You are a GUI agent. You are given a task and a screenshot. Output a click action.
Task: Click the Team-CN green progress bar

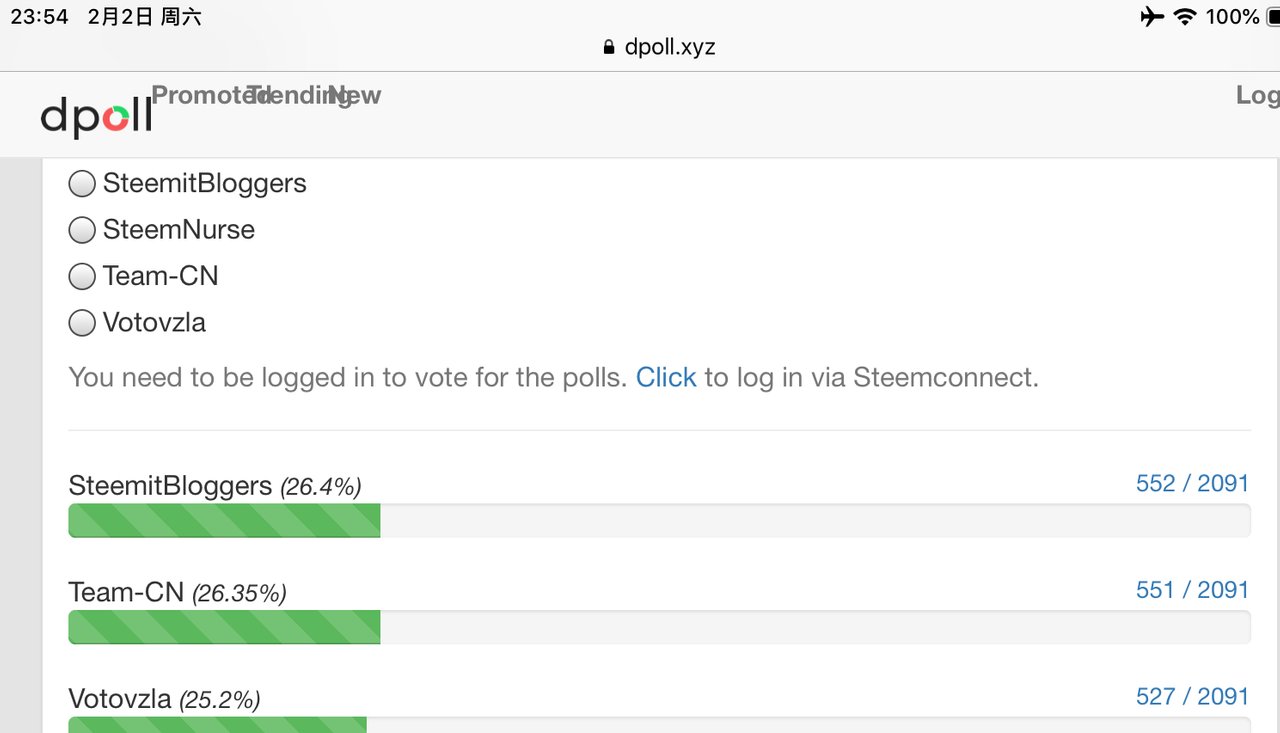point(224,627)
